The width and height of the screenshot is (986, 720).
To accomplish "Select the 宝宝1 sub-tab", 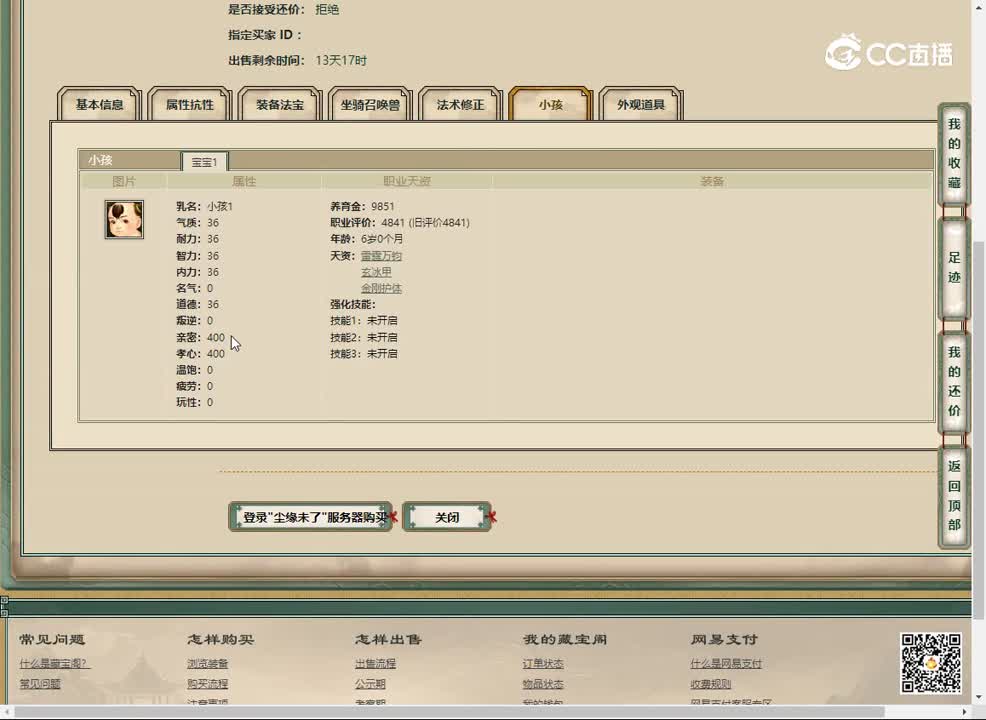I will click(204, 161).
